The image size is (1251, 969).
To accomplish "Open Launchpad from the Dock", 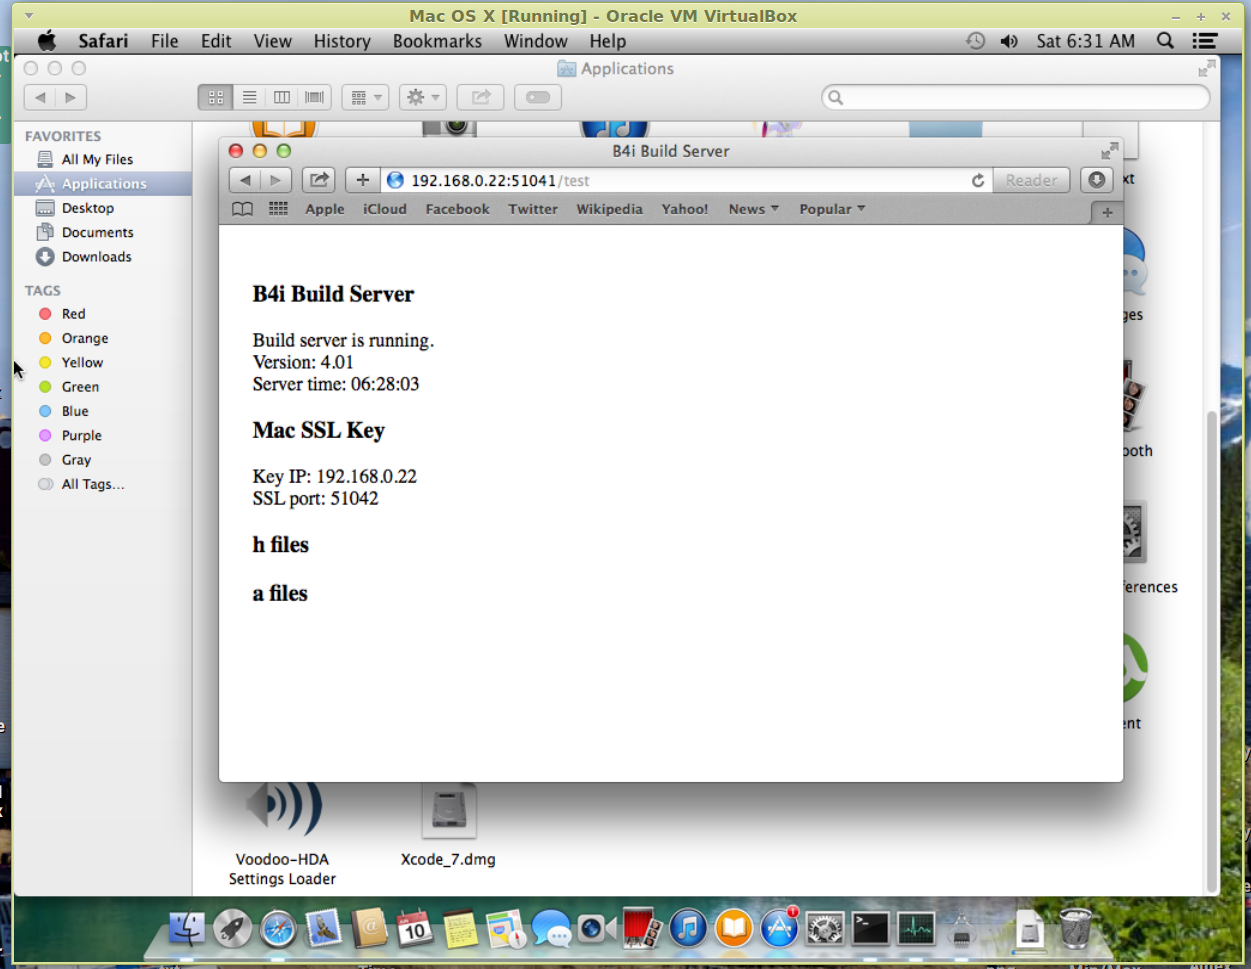I will [232, 929].
